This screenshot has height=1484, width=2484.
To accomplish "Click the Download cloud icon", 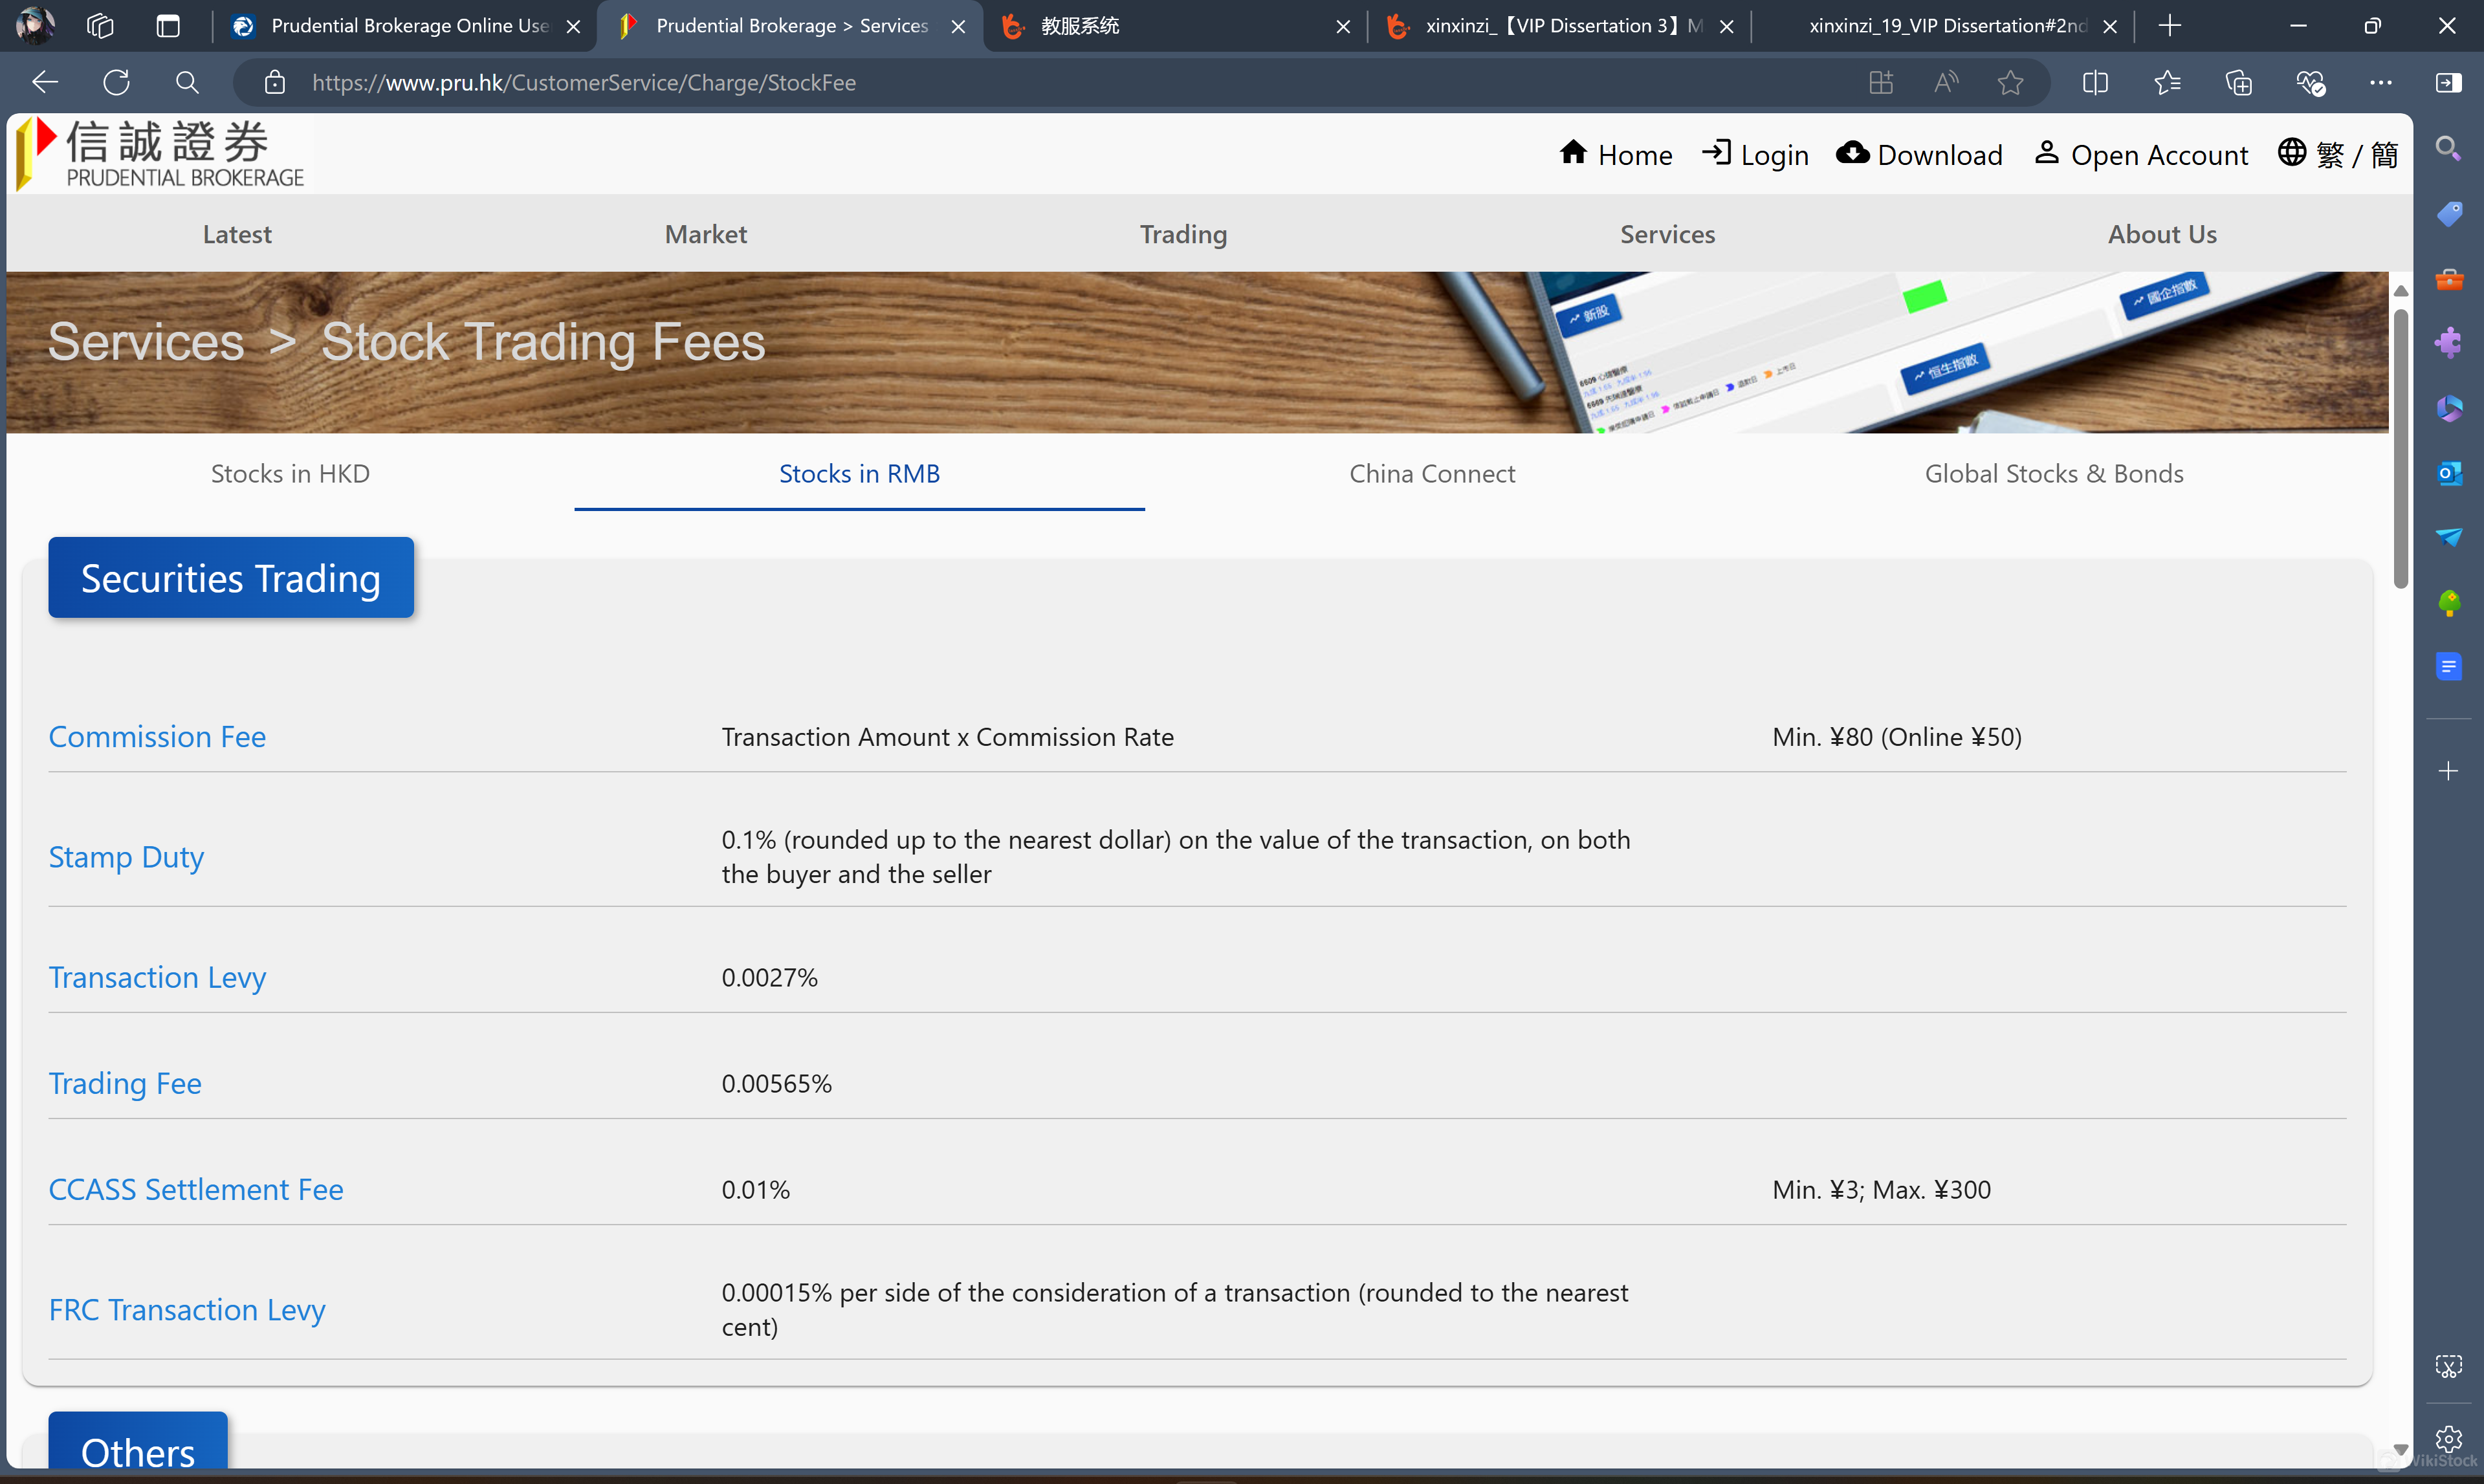I will click(x=1852, y=153).
